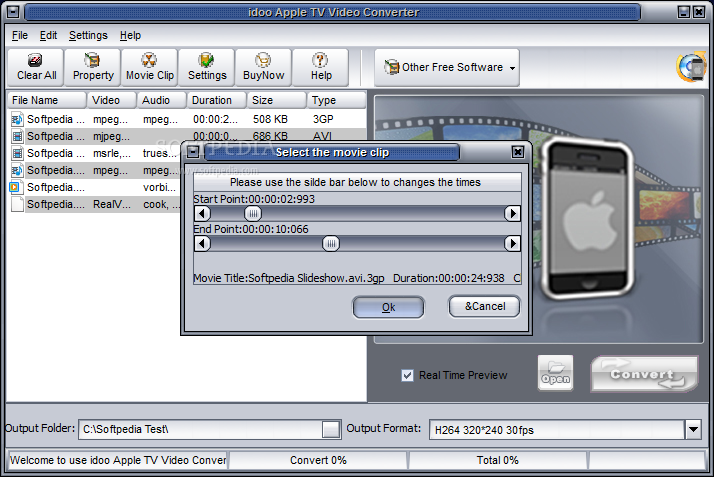The width and height of the screenshot is (714, 477).
Task: Click the icon of the fourth mpeg row
Action: pos(17,170)
